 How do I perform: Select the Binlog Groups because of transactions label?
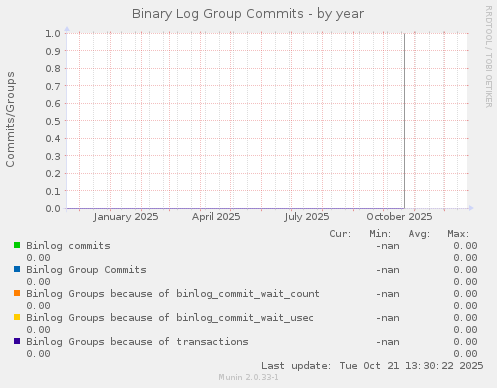[x=137, y=342]
